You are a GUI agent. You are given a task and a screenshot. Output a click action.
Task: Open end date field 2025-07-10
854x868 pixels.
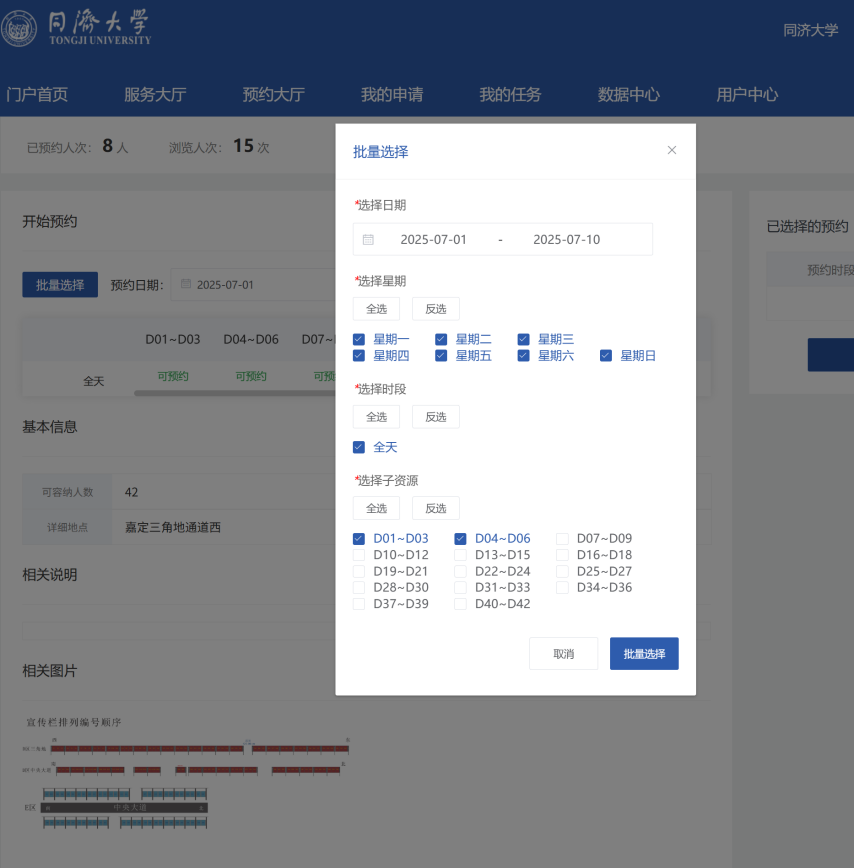click(x=566, y=240)
